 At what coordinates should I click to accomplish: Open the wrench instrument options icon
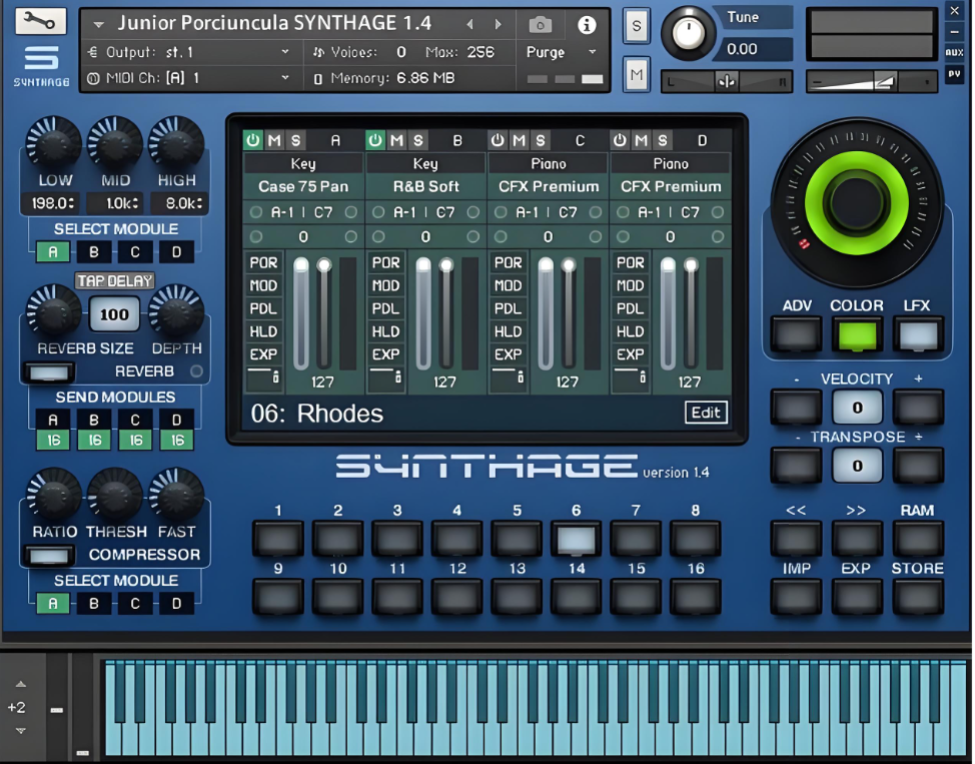40,22
